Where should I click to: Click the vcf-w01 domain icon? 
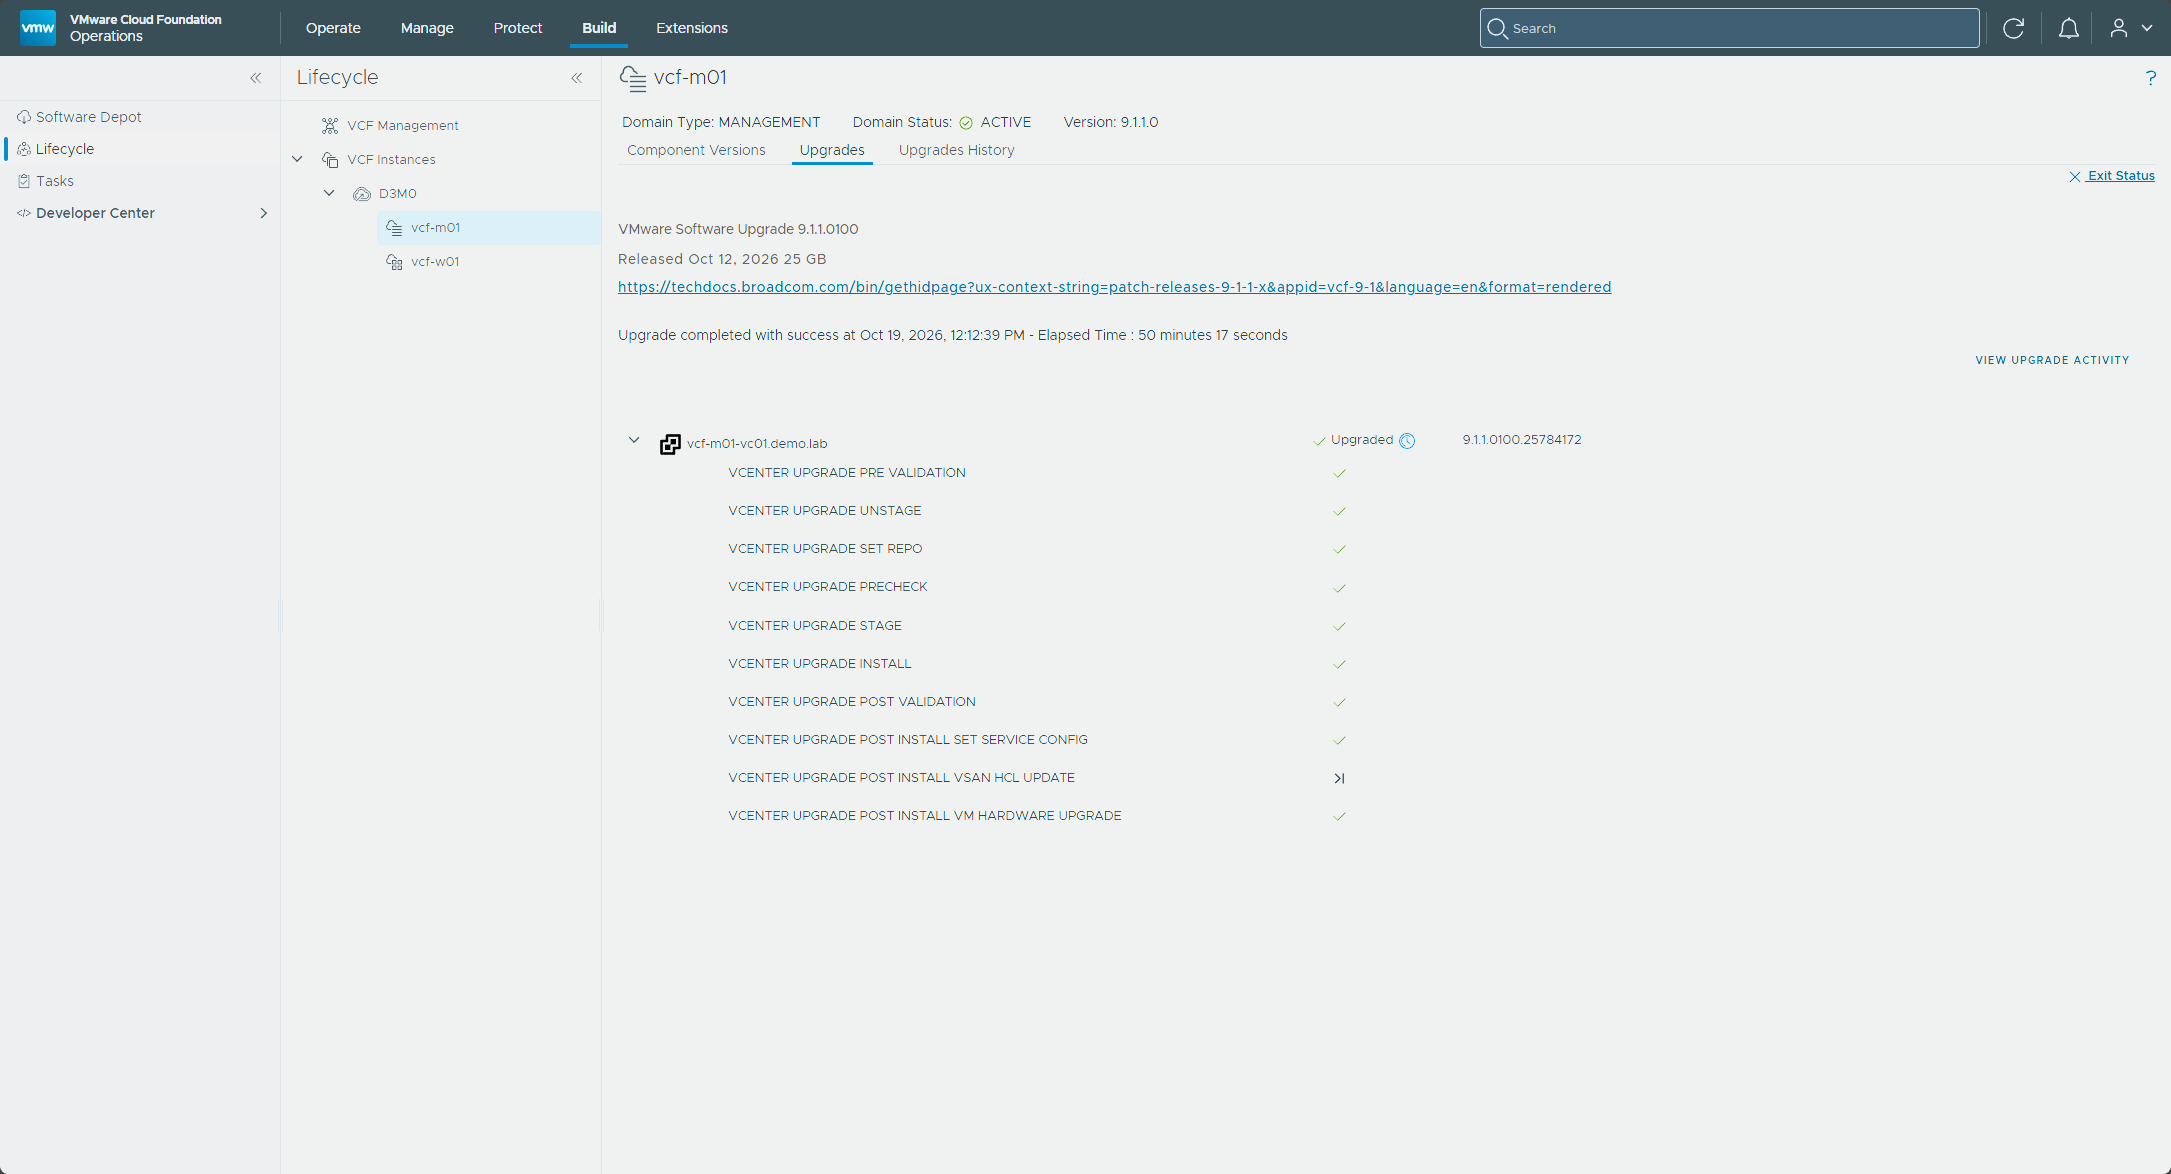click(x=394, y=262)
